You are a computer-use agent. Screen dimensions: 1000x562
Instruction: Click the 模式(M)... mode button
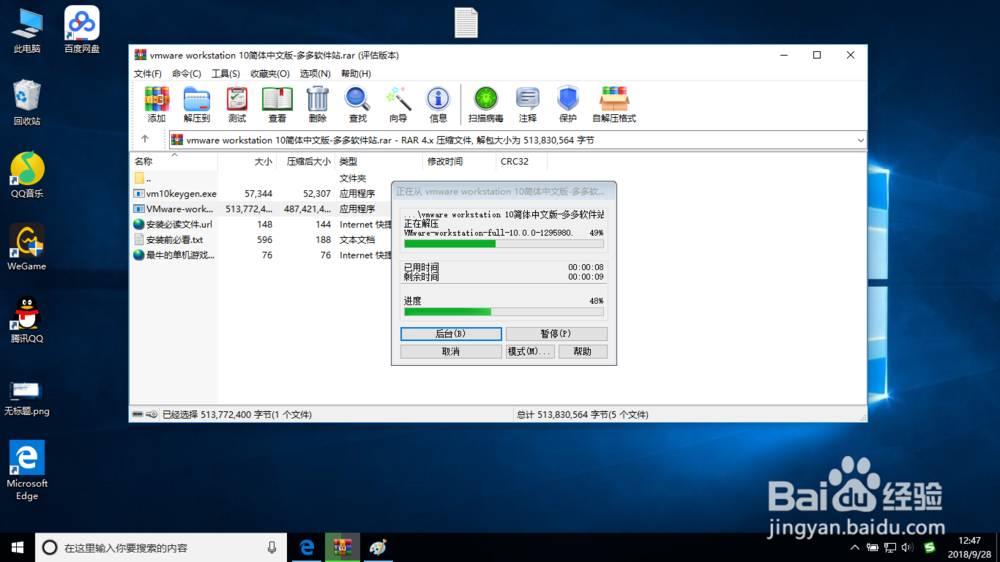[529, 351]
